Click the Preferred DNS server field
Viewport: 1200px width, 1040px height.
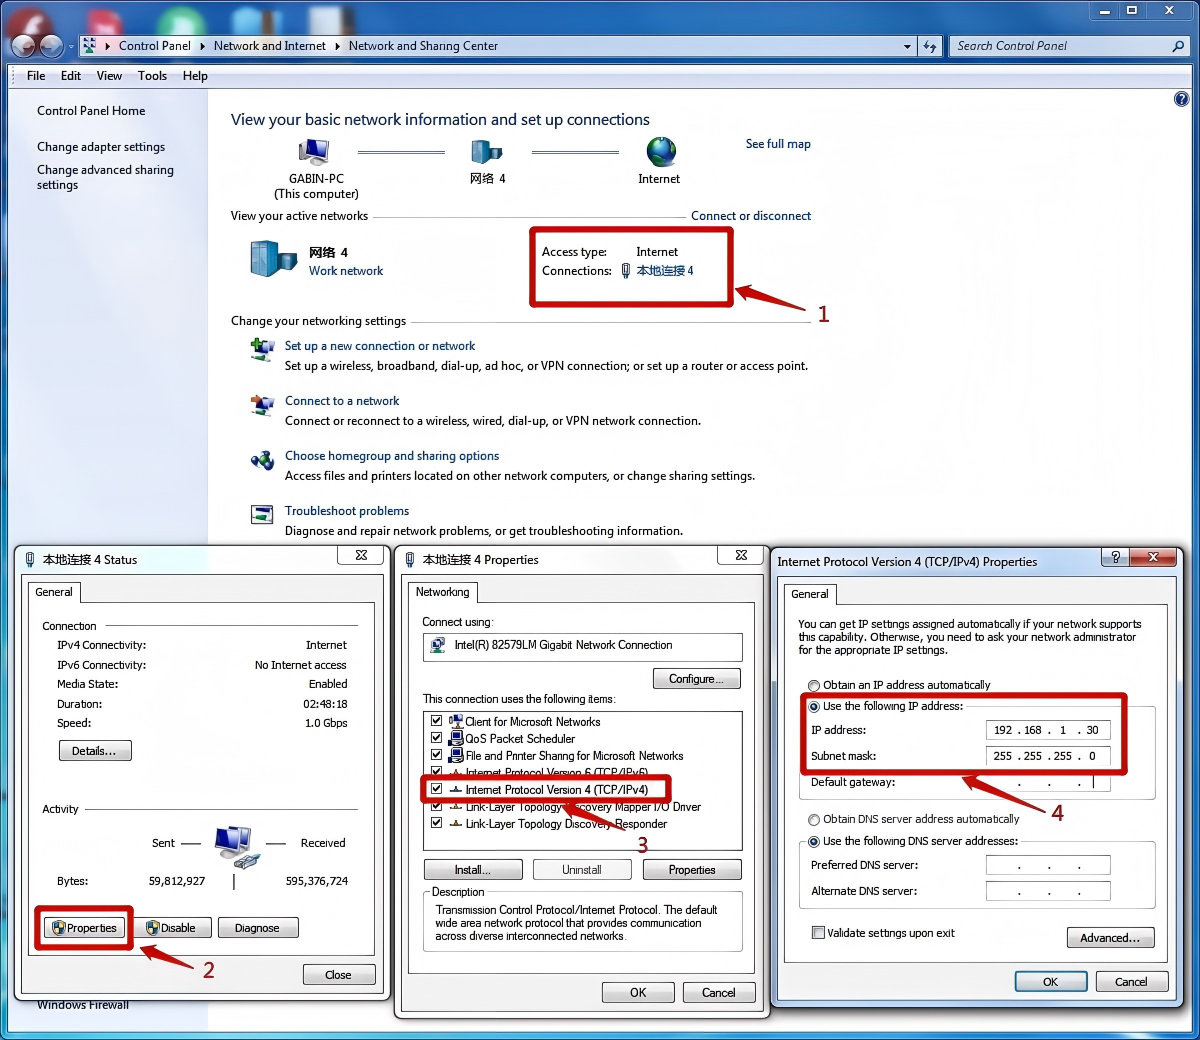[x=1048, y=866]
